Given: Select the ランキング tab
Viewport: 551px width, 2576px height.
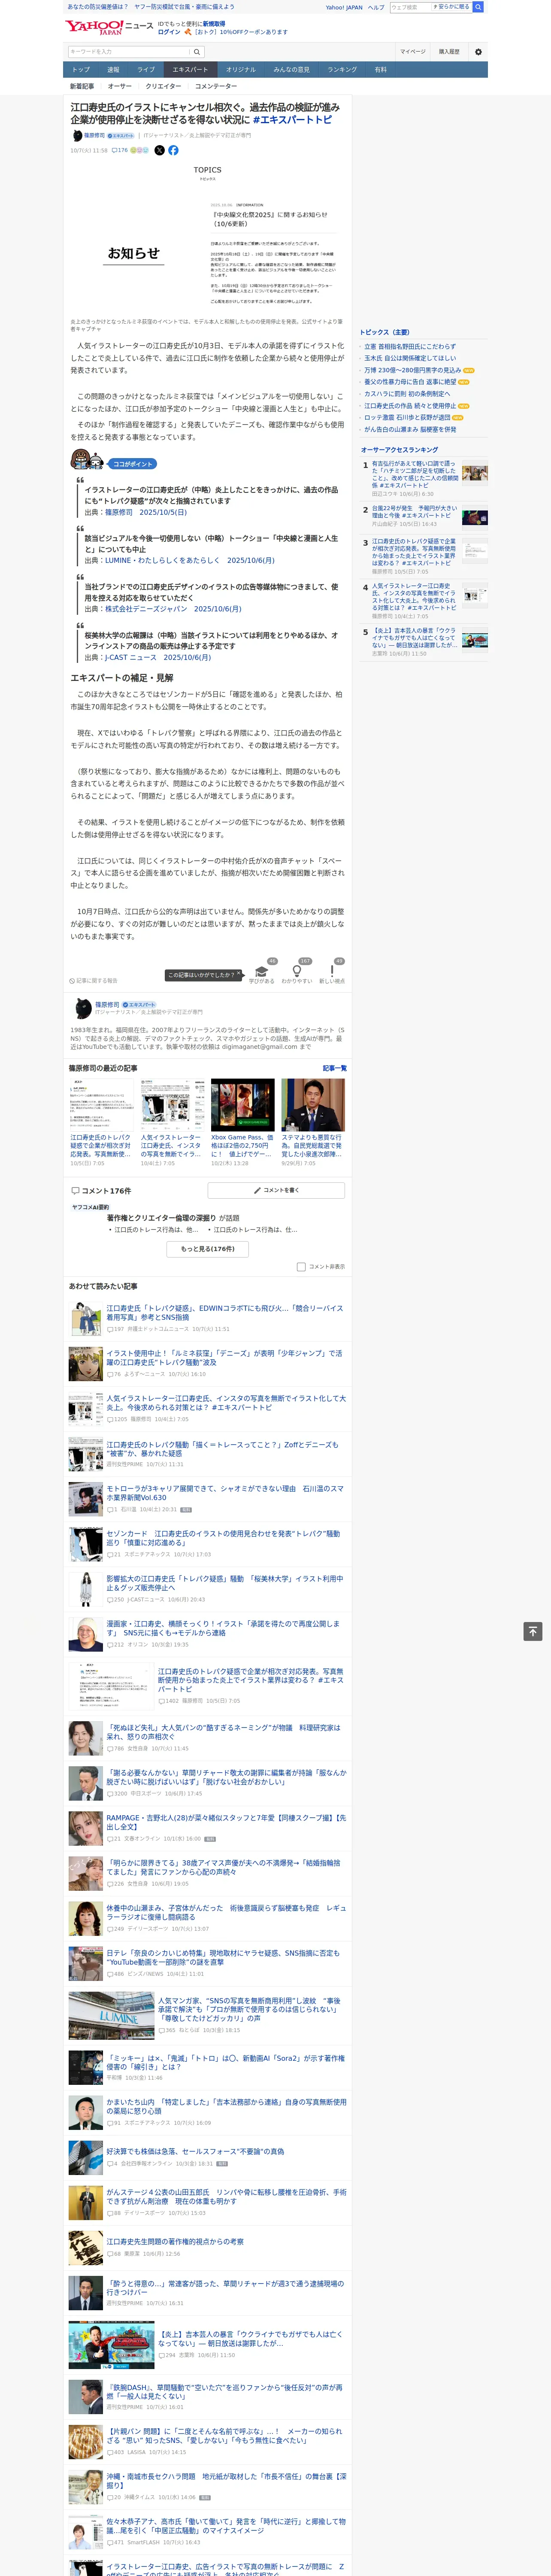Looking at the screenshot, I should point(342,70).
